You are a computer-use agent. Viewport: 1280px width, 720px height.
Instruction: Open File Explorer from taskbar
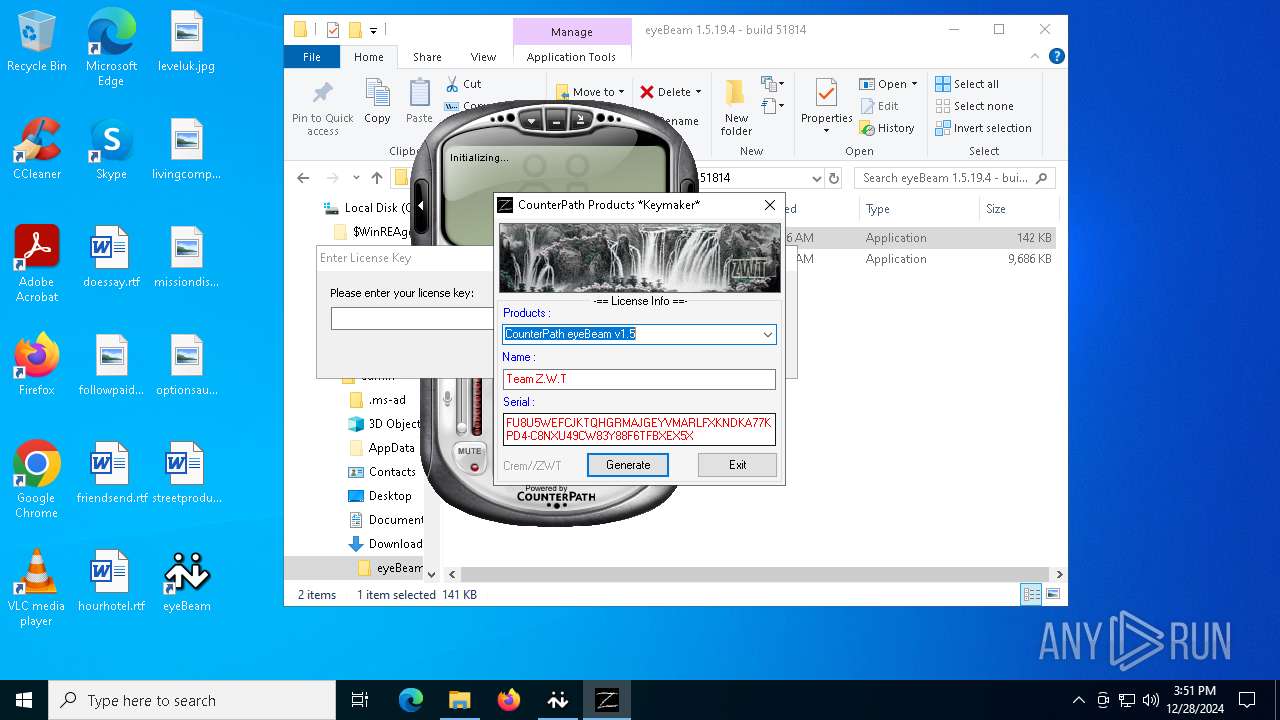[459, 700]
